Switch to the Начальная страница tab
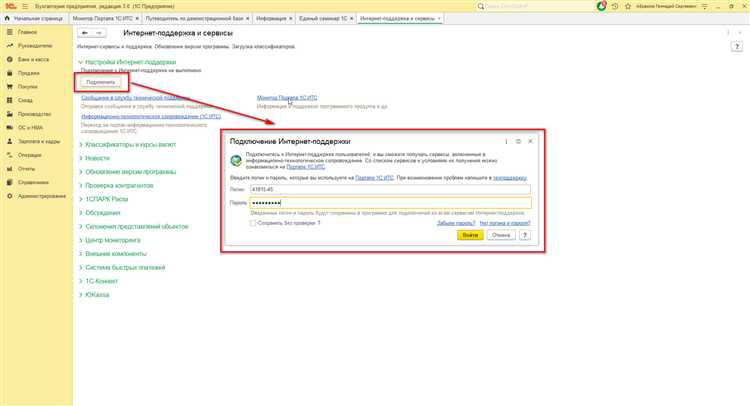This screenshot has height=406, width=750. [34, 18]
